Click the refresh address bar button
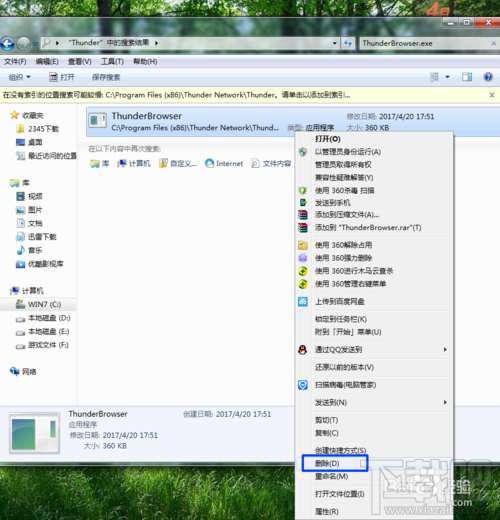Image resolution: width=500 pixels, height=520 pixels. click(348, 43)
